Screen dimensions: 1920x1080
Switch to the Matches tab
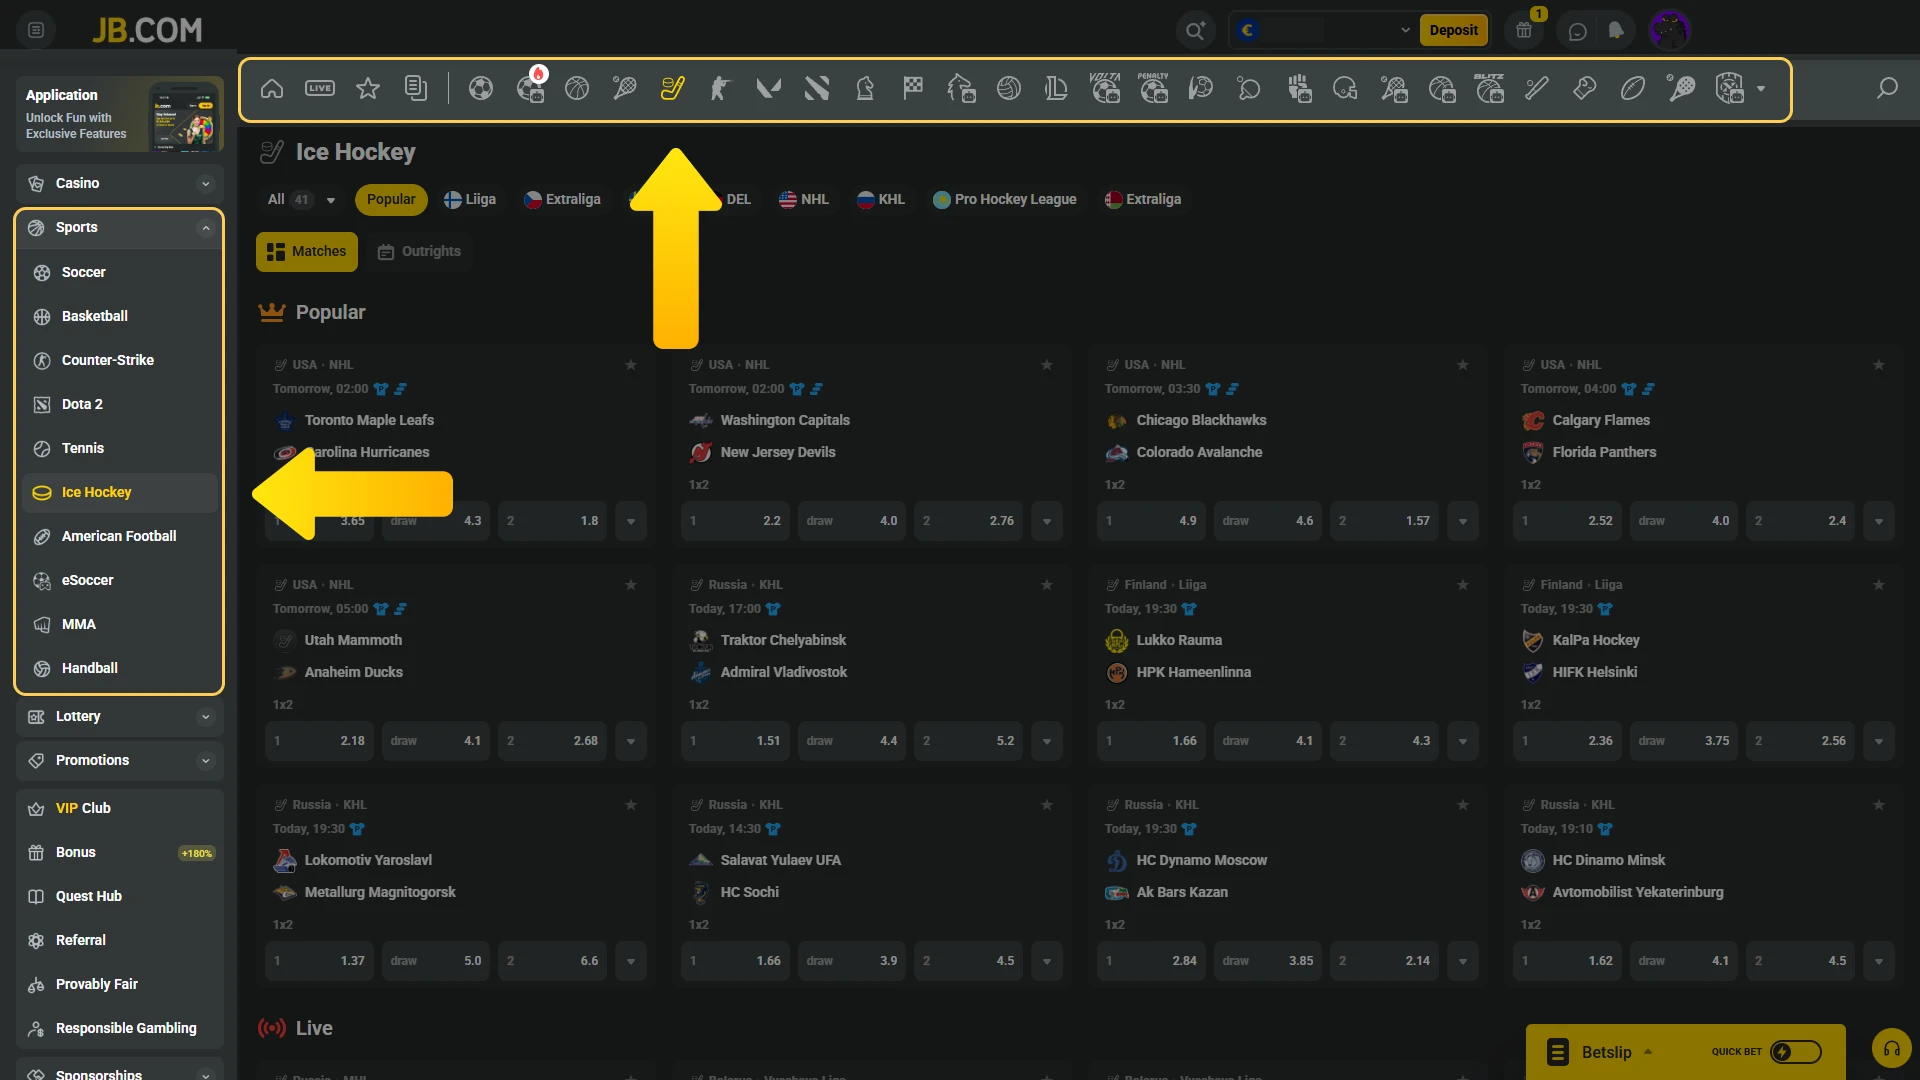(x=307, y=252)
